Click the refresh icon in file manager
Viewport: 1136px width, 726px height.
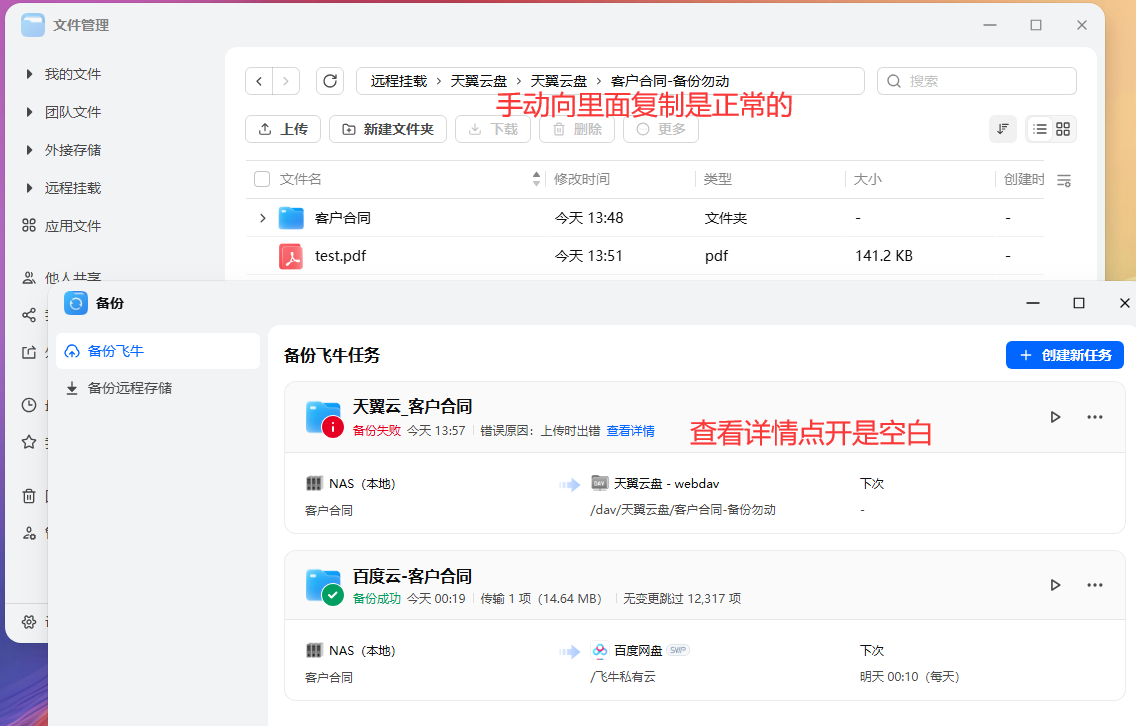tap(330, 81)
